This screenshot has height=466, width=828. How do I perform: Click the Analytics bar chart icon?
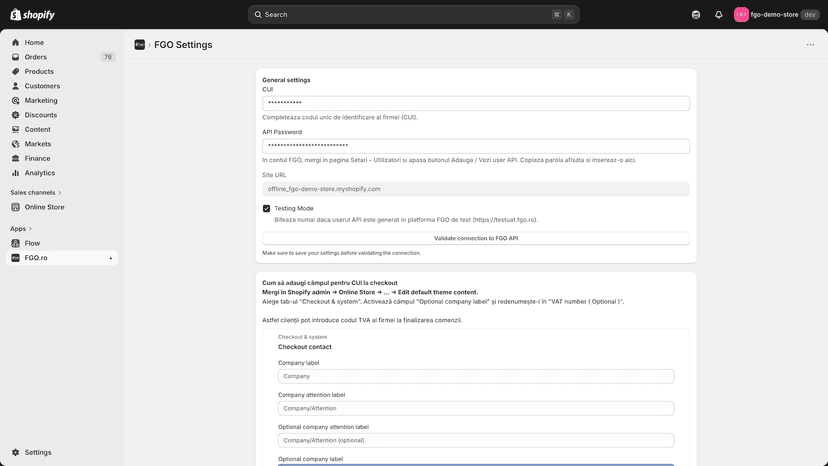pyautogui.click(x=15, y=173)
